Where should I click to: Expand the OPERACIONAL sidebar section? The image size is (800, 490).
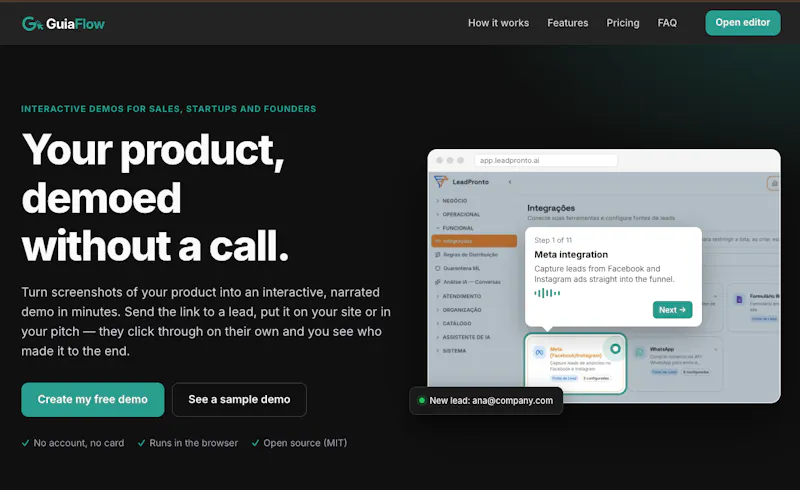458,214
